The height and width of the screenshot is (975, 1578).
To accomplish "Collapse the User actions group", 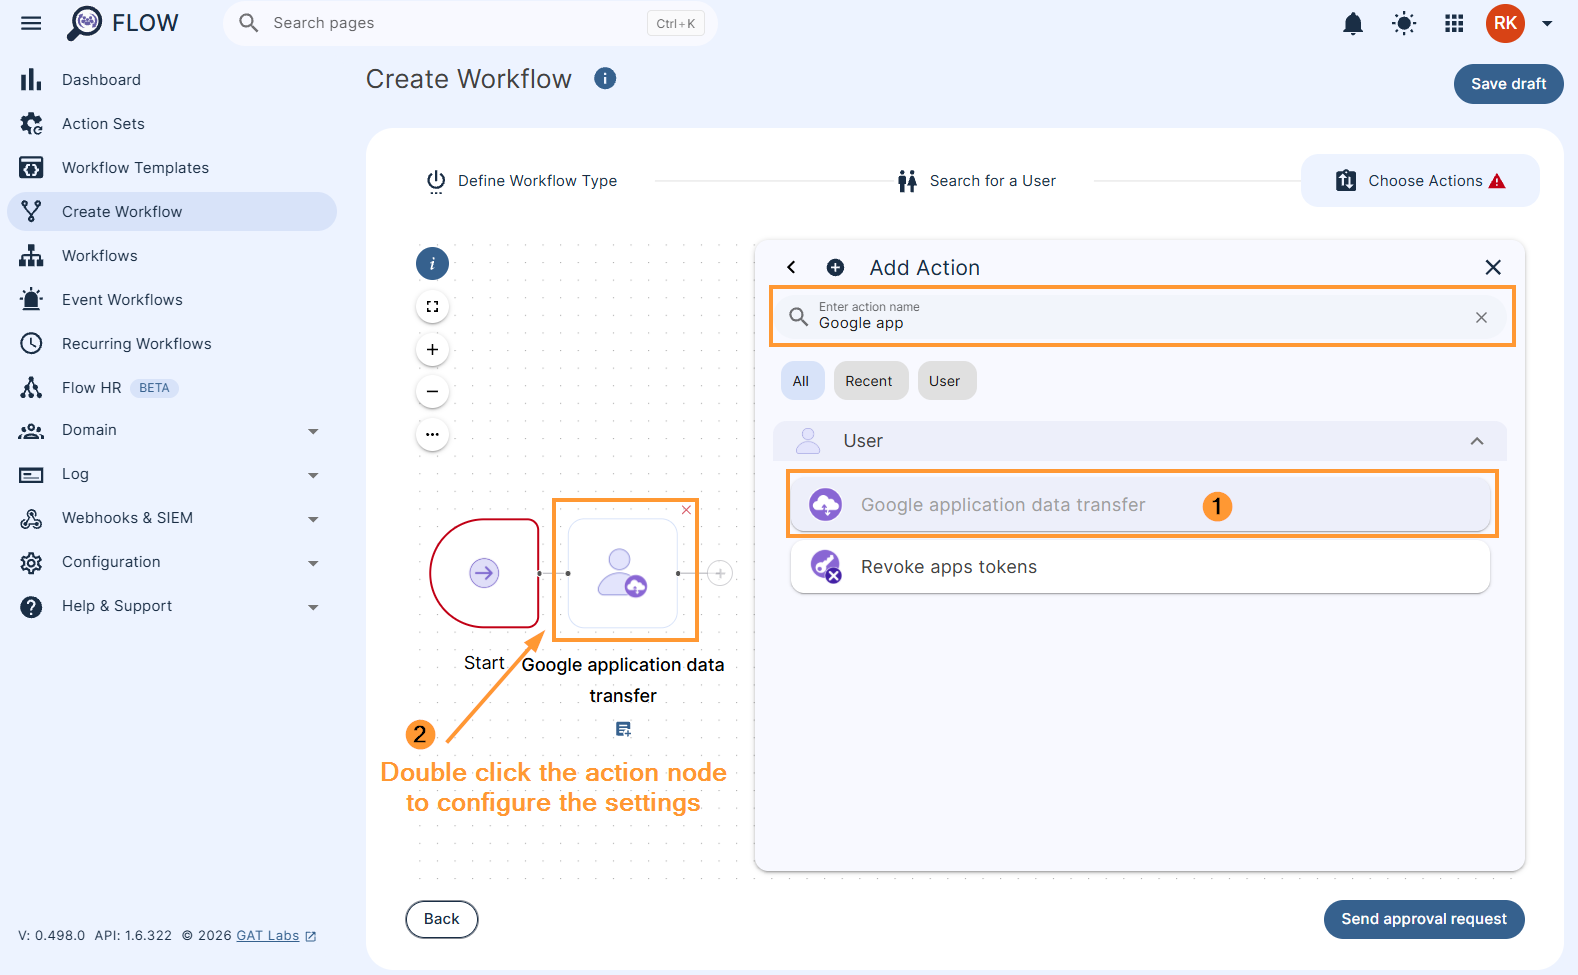I will pos(1477,441).
